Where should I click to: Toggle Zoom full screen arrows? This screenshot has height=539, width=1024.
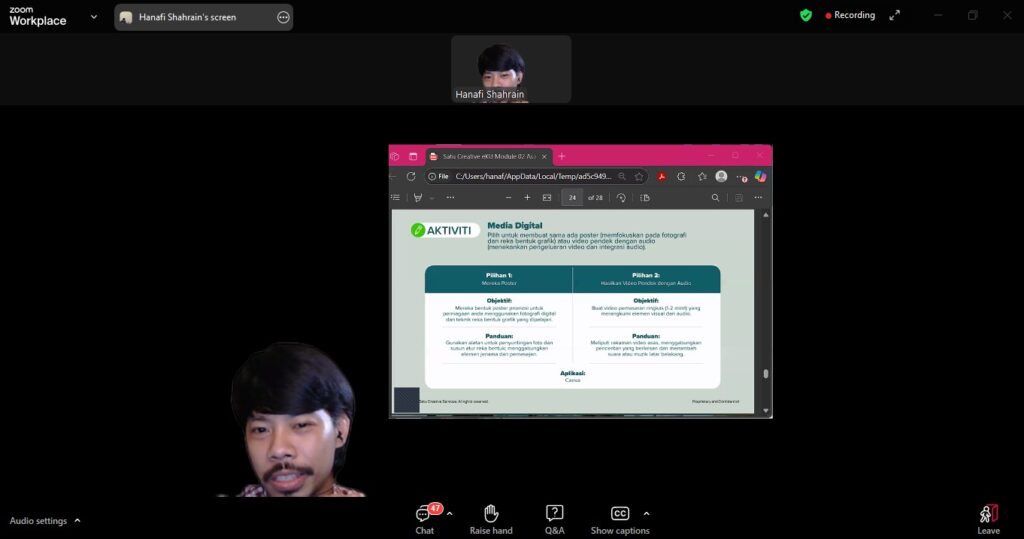tap(894, 15)
